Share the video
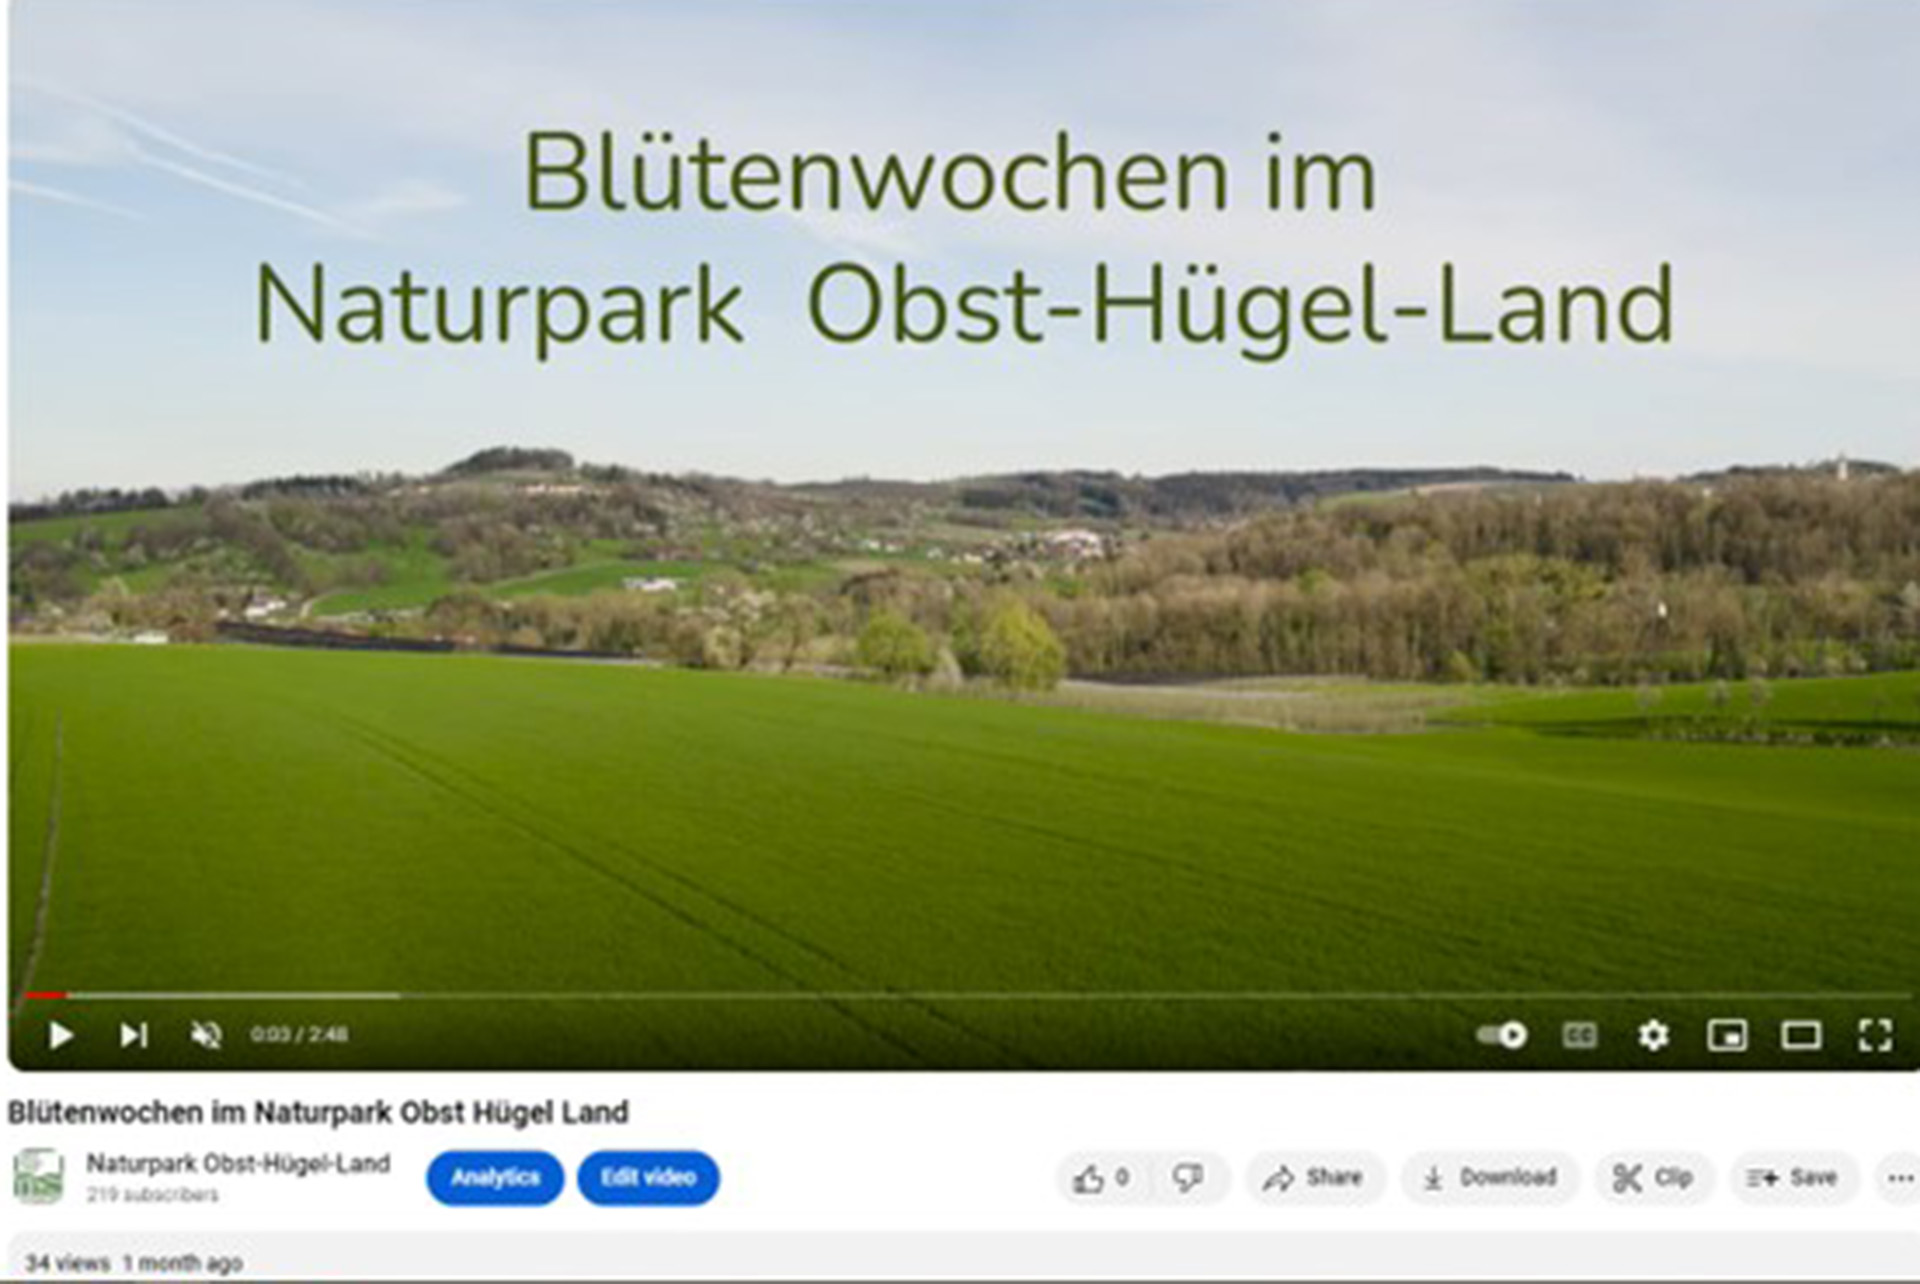1920x1284 pixels. point(1313,1178)
